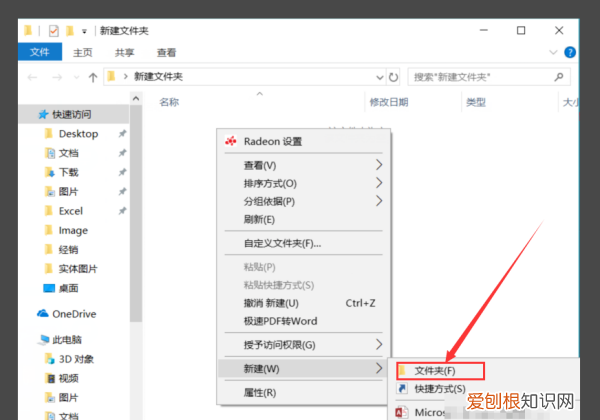Go up one folder level arrow

(93, 78)
